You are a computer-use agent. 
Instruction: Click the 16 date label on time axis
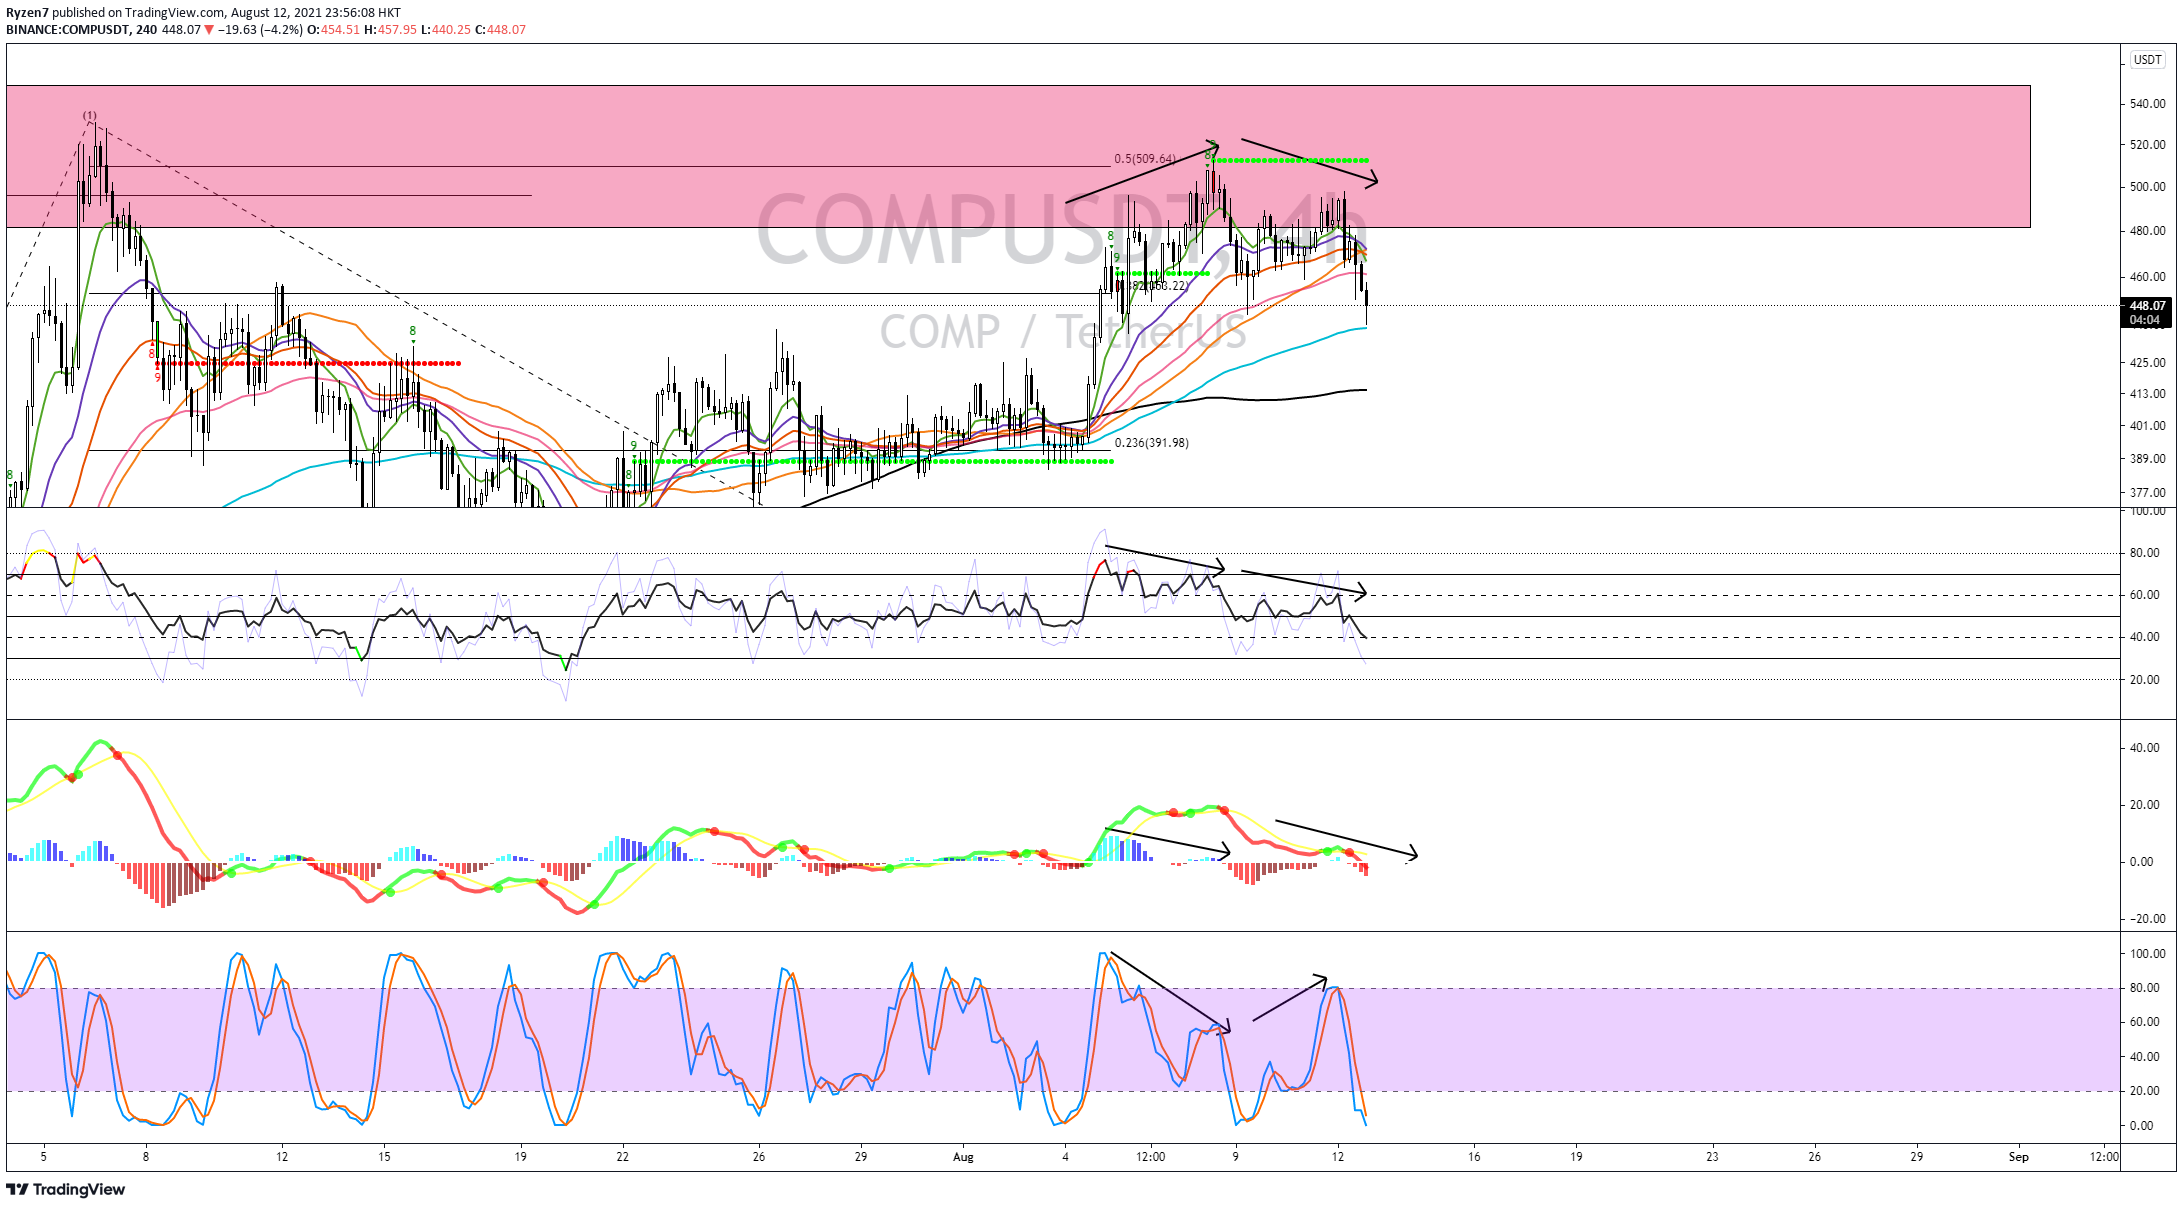click(1474, 1157)
